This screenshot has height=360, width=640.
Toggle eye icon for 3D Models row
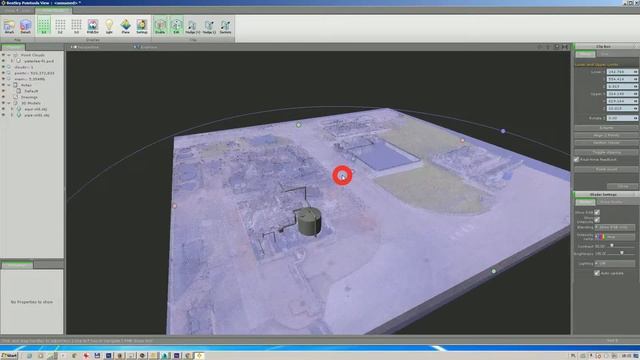[x=3, y=103]
